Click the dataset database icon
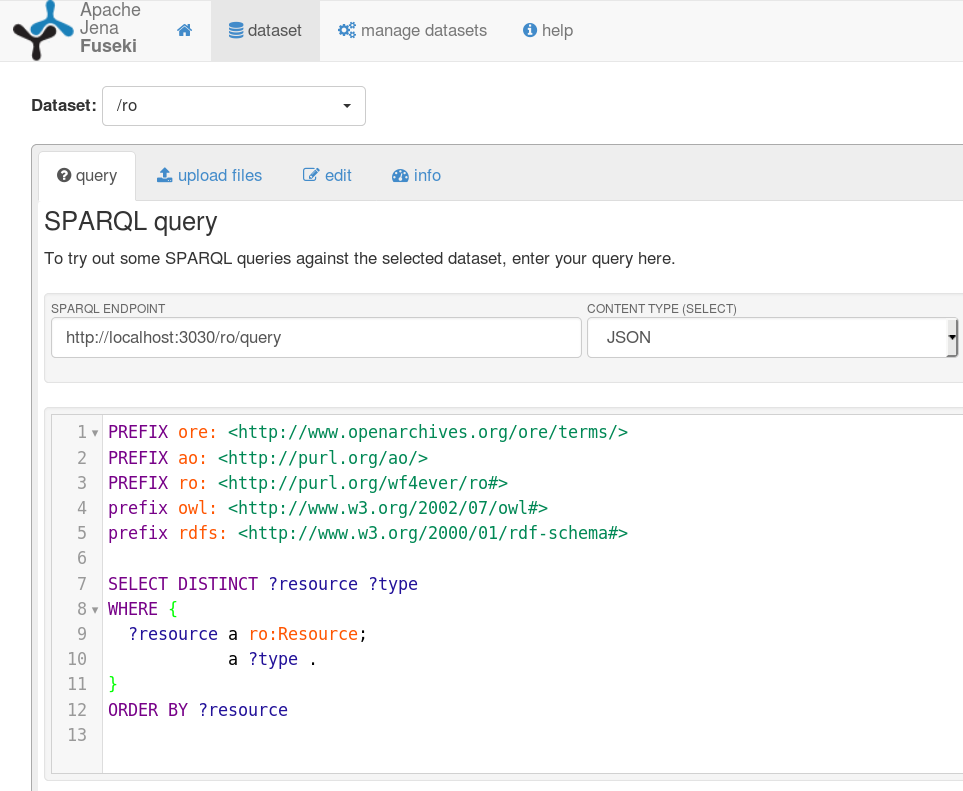The width and height of the screenshot is (963, 791). tap(236, 30)
